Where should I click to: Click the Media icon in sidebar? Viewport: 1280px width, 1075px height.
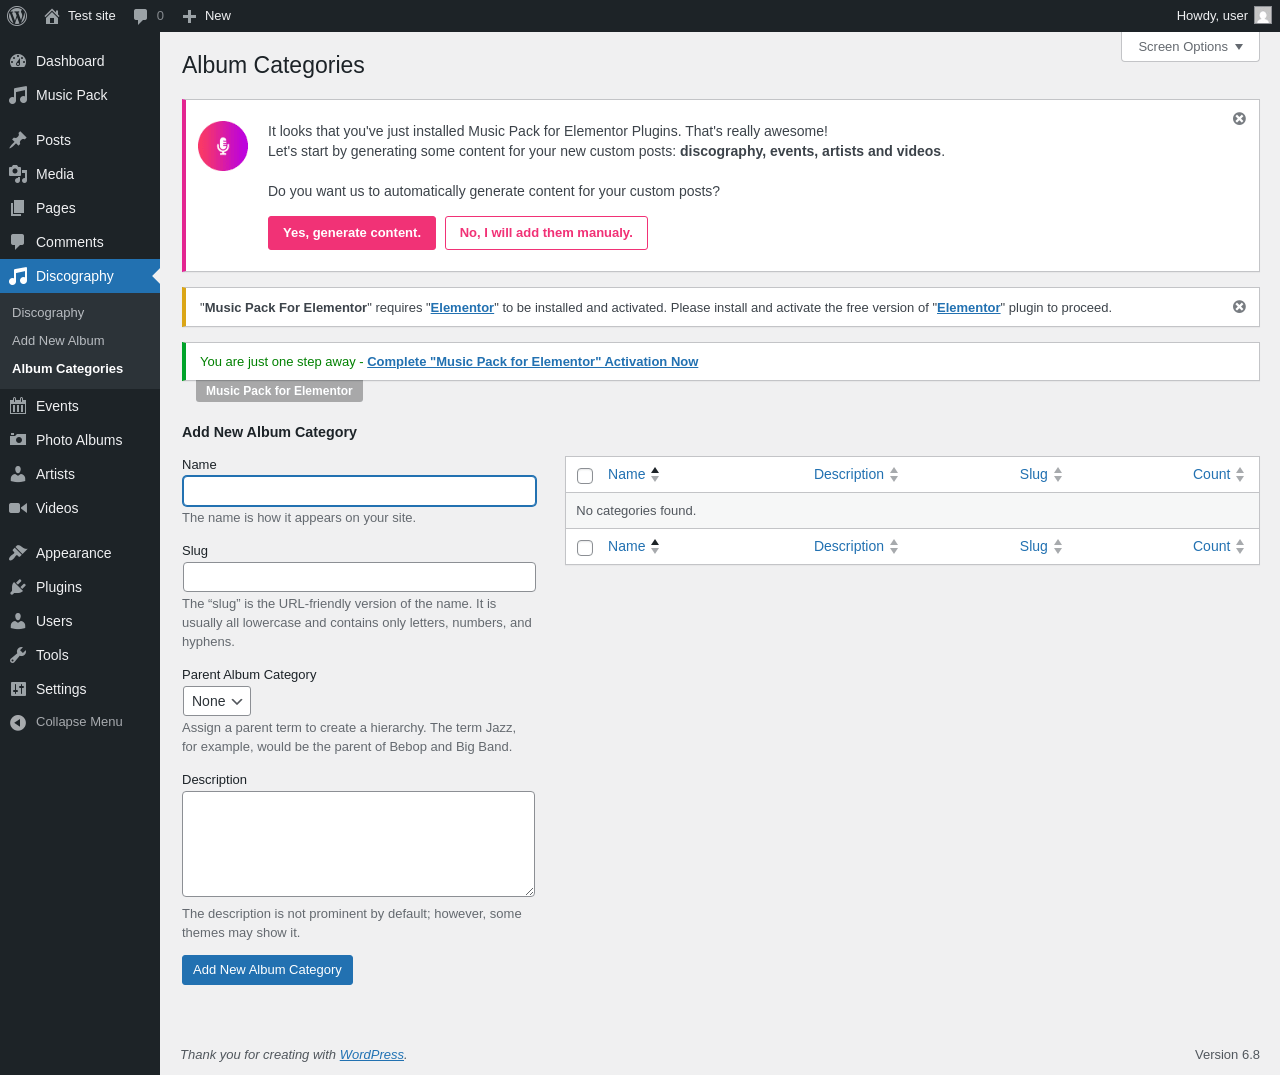point(18,174)
